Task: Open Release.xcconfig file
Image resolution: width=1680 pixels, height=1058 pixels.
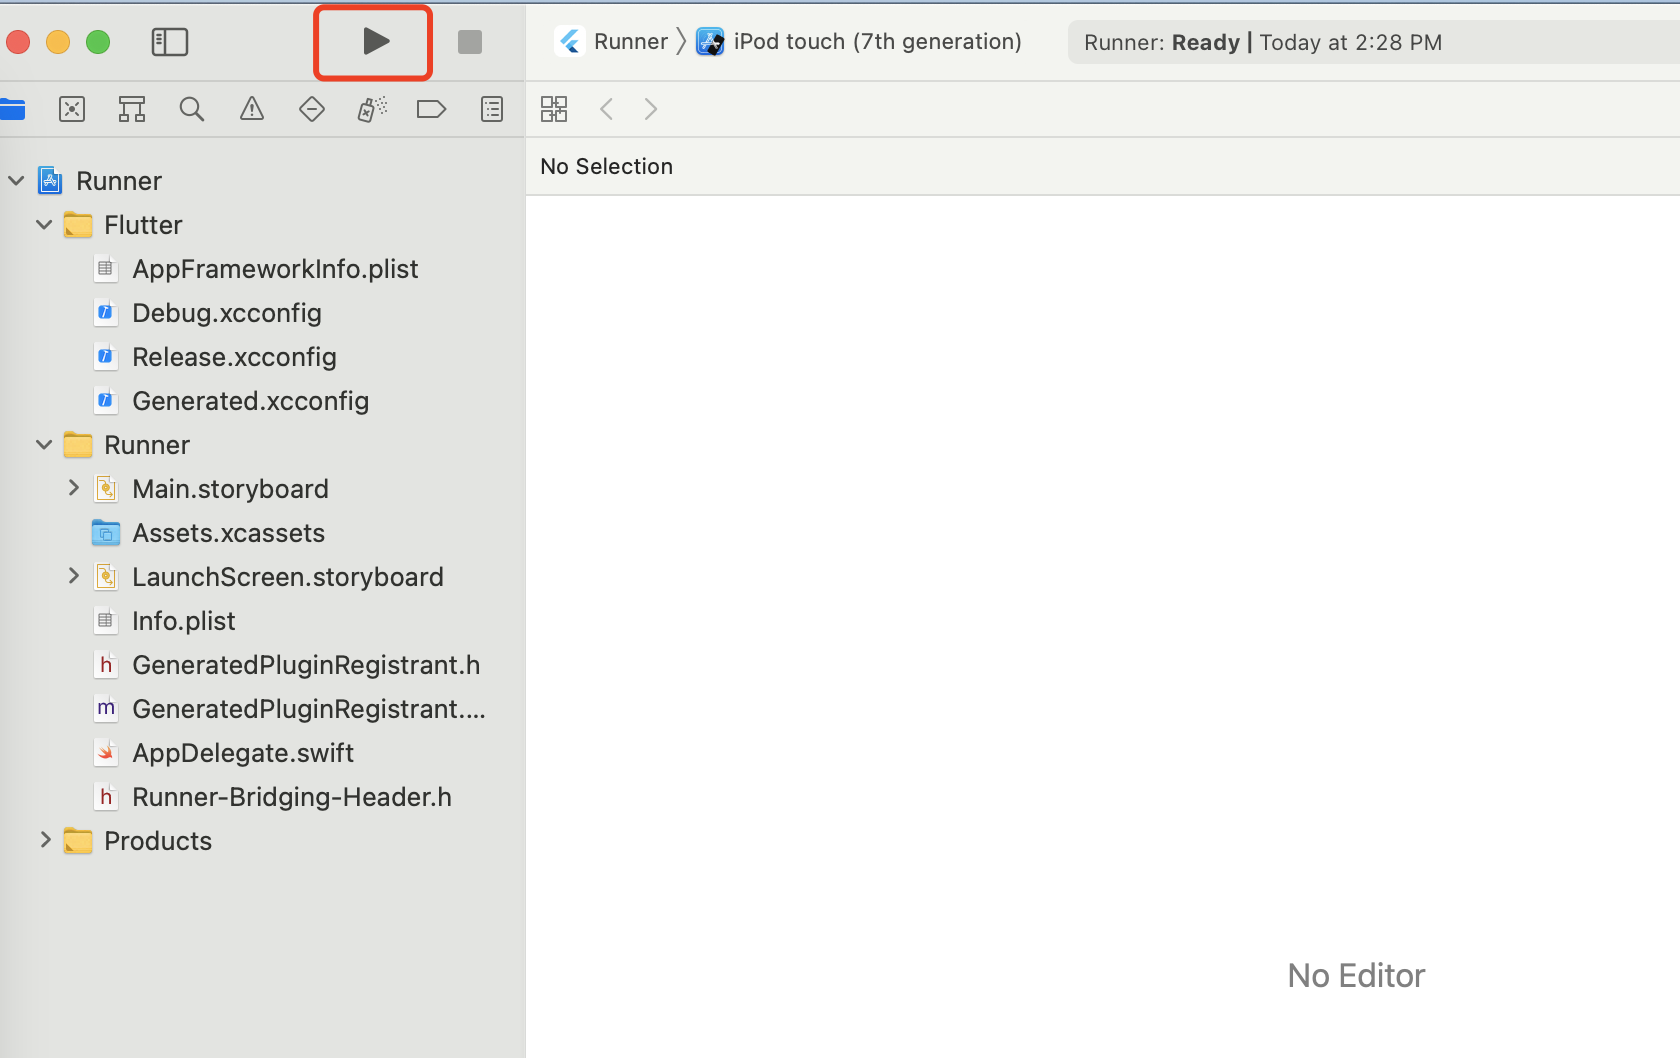Action: coord(215,357)
